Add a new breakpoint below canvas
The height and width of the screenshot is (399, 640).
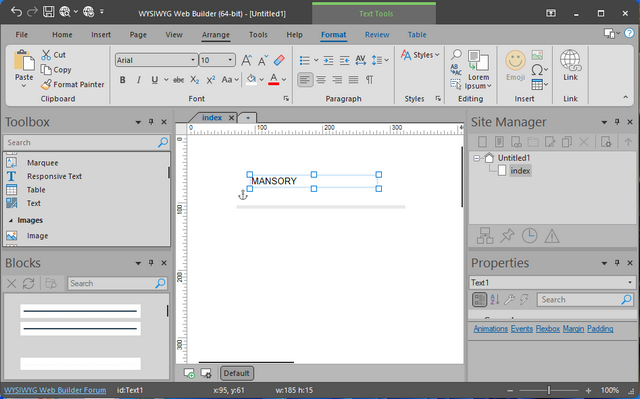(x=189, y=373)
